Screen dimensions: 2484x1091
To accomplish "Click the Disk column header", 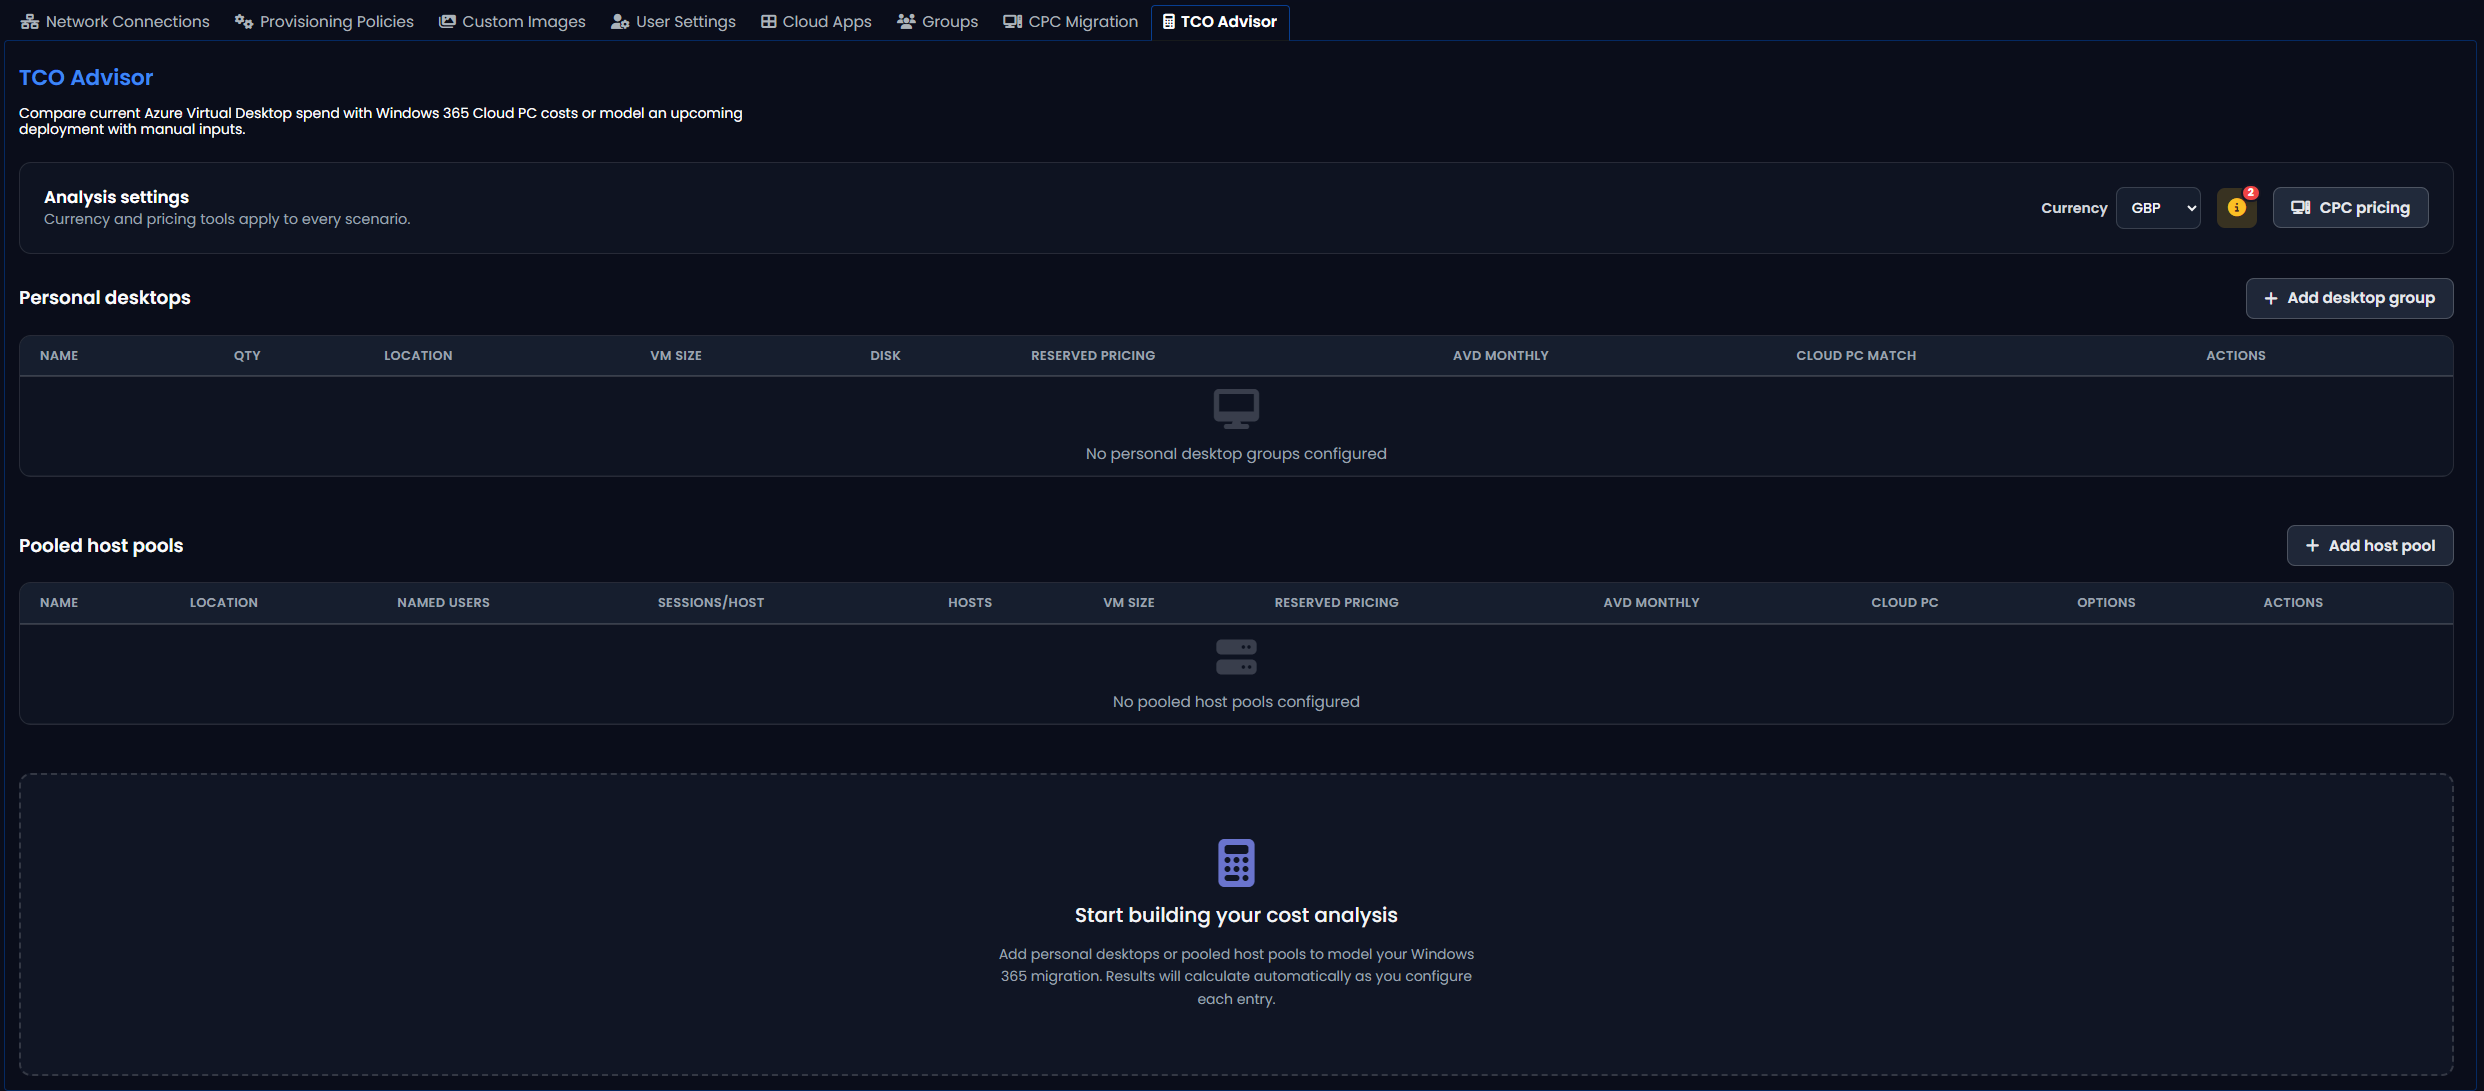I will (885, 356).
